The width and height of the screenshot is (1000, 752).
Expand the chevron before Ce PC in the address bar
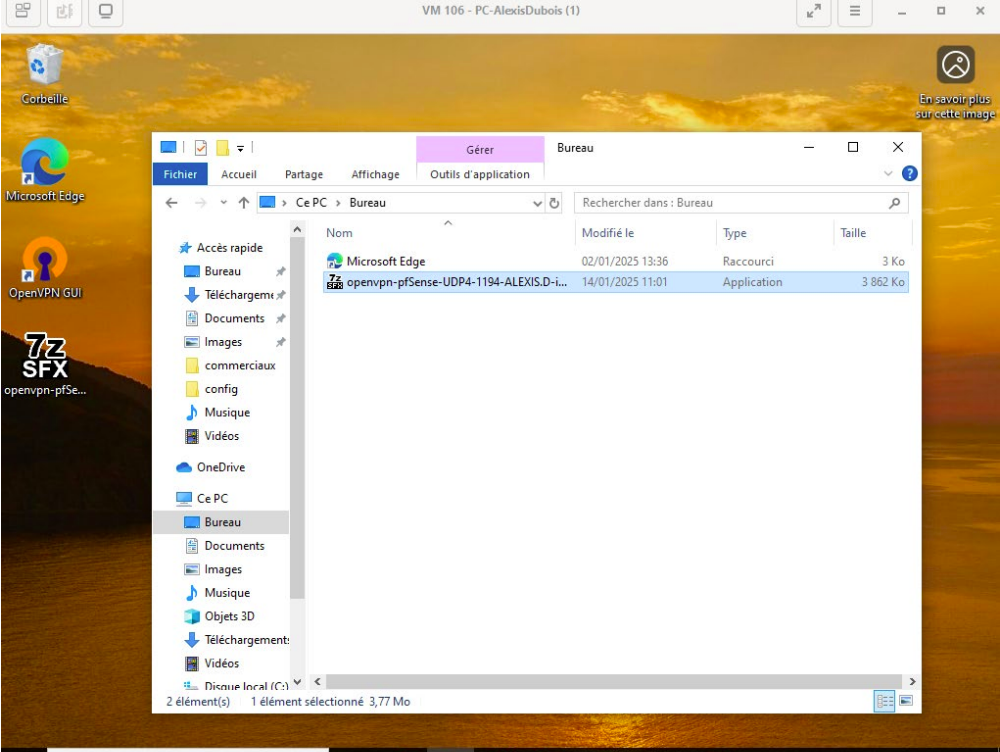tap(284, 203)
